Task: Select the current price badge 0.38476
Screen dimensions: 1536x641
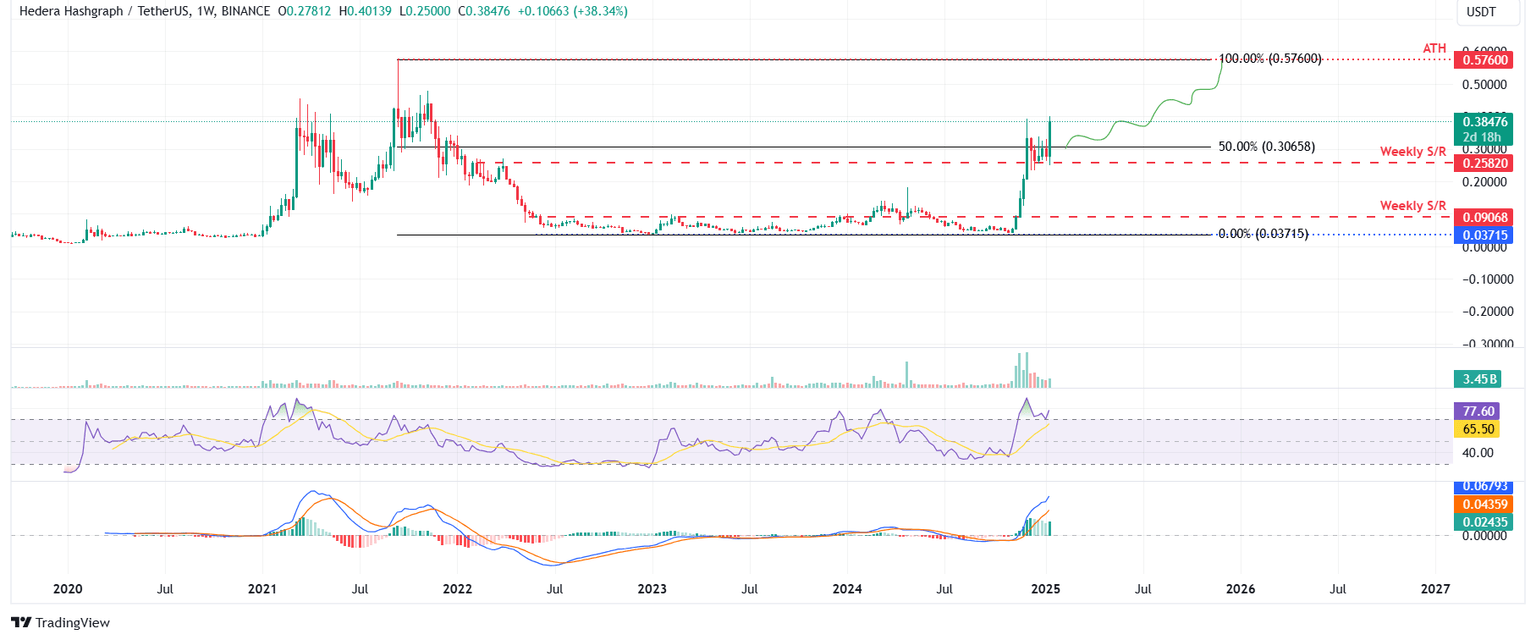Action: pos(1484,120)
